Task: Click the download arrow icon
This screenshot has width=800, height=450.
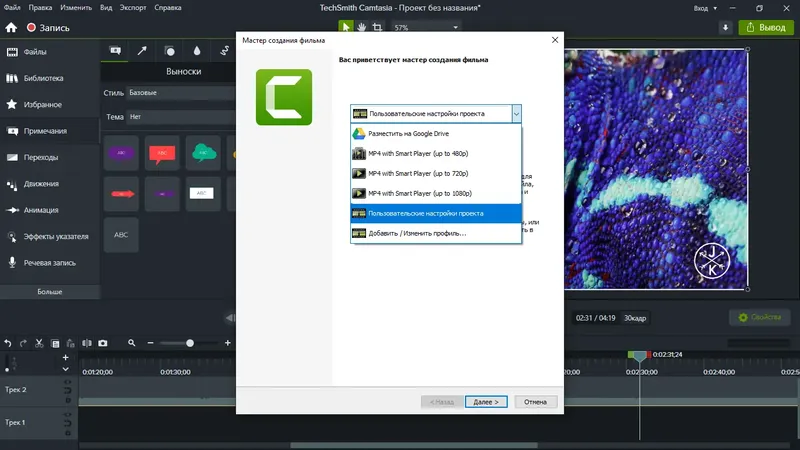Action: (726, 28)
